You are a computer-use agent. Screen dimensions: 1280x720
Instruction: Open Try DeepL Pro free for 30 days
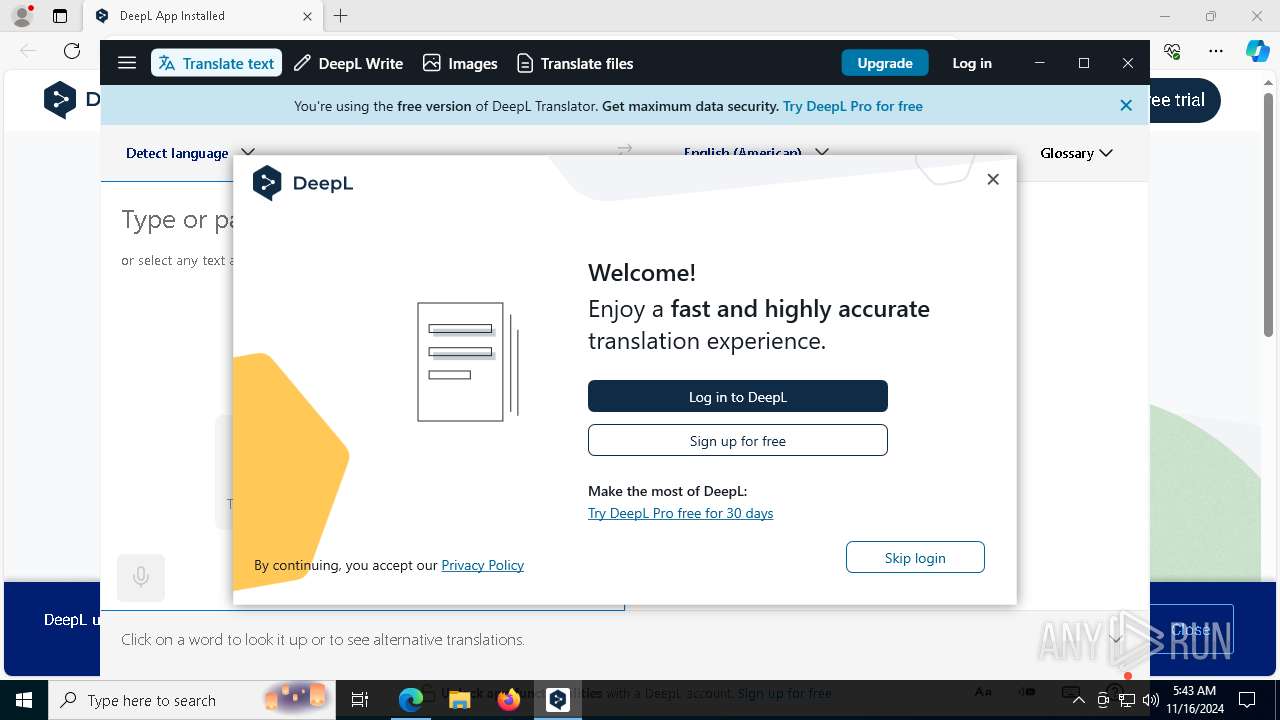(680, 513)
